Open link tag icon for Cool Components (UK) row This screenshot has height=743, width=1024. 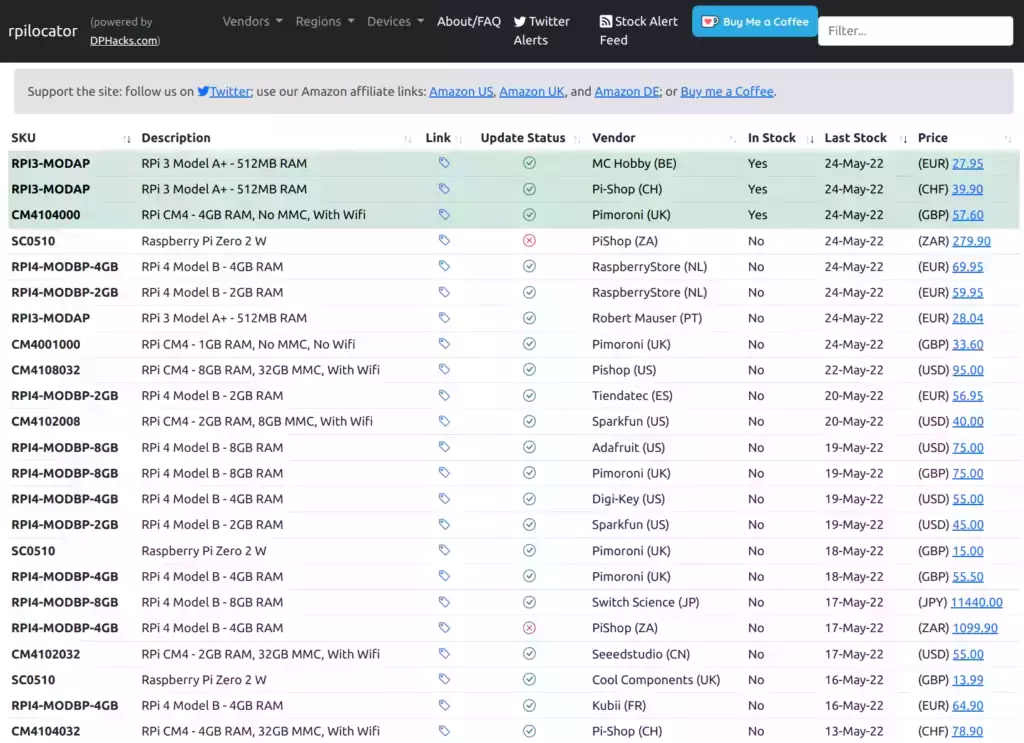444,680
